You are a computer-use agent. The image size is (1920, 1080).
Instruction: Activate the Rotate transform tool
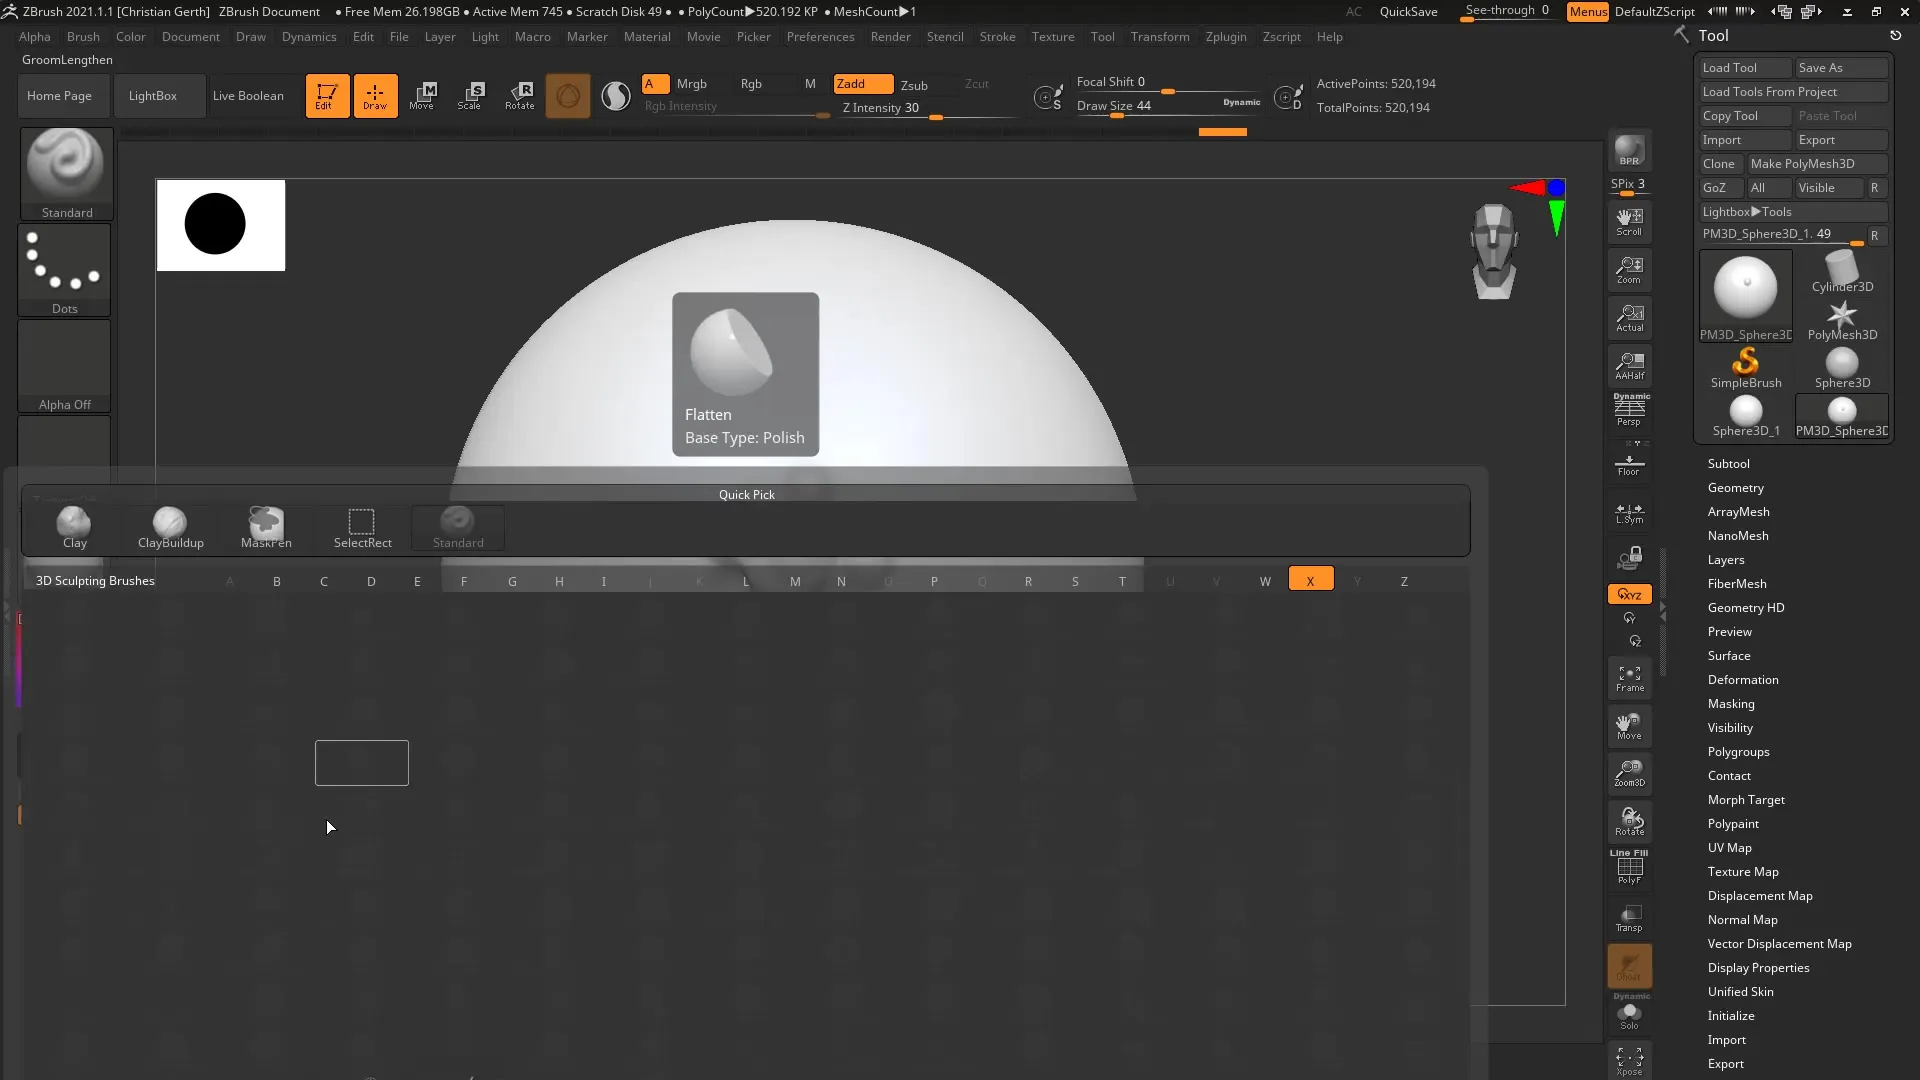(x=519, y=96)
